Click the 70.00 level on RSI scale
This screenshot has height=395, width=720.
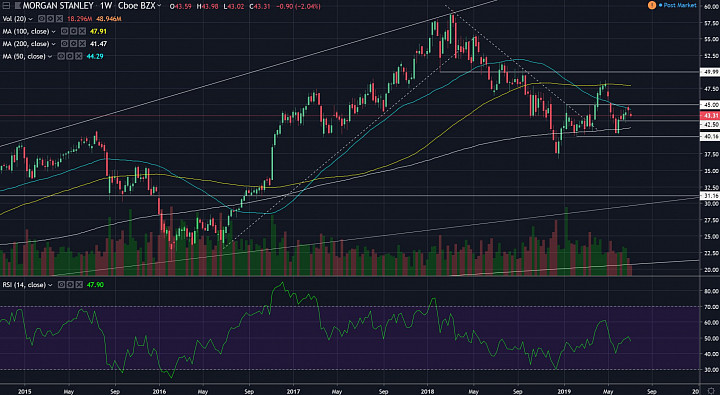pos(711,306)
